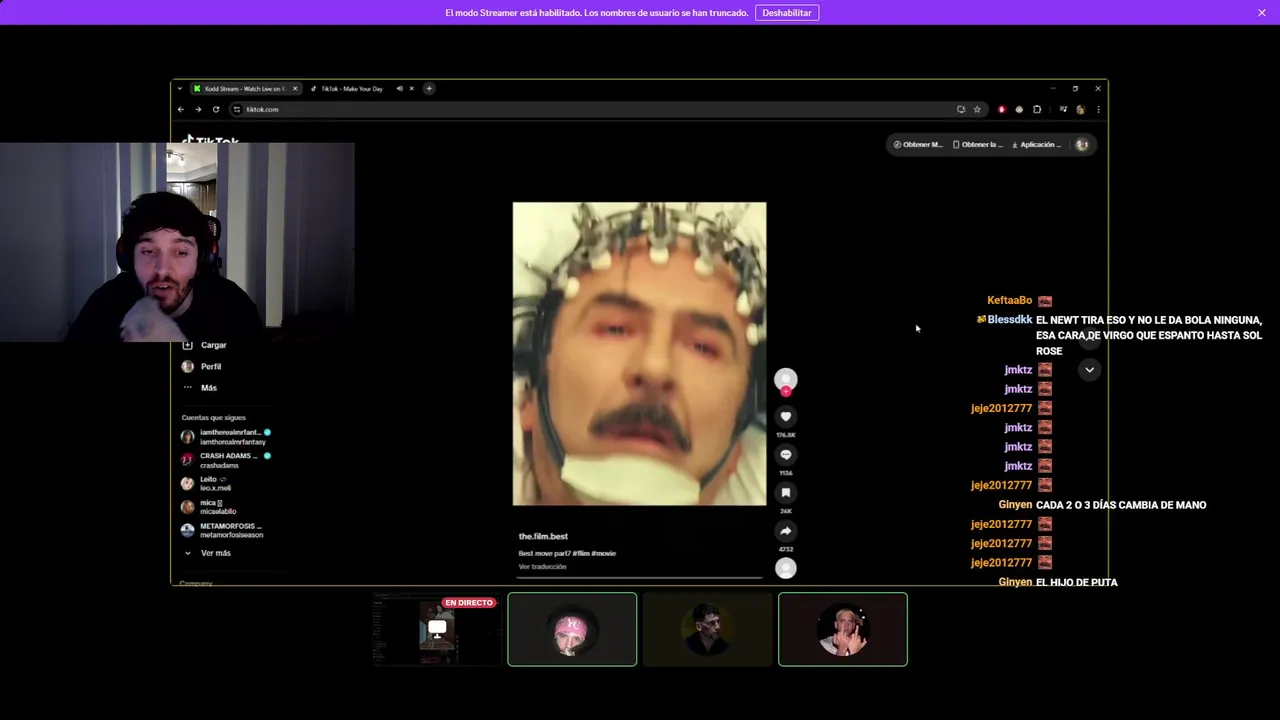1280x720 pixels.
Task: Bookmark the TikTok video
Action: point(786,493)
